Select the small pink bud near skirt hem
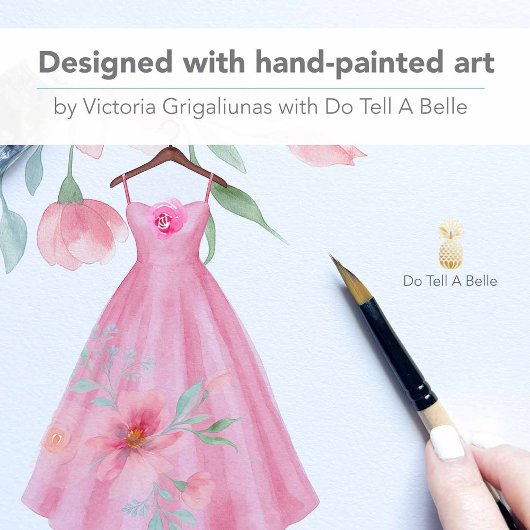The width and height of the screenshot is (530, 530). coord(198,490)
